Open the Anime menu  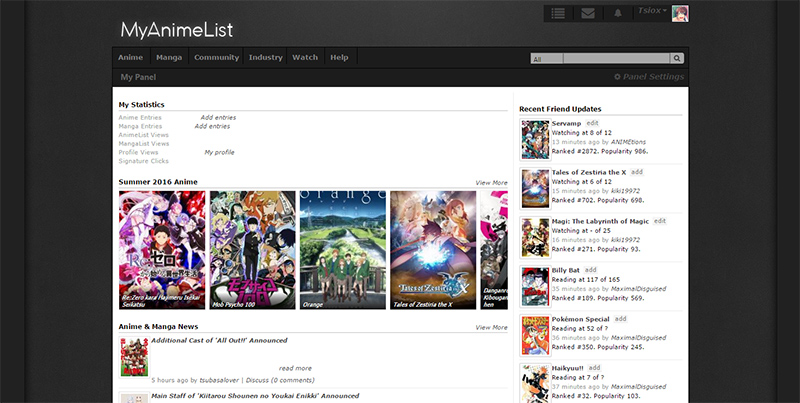tap(131, 58)
